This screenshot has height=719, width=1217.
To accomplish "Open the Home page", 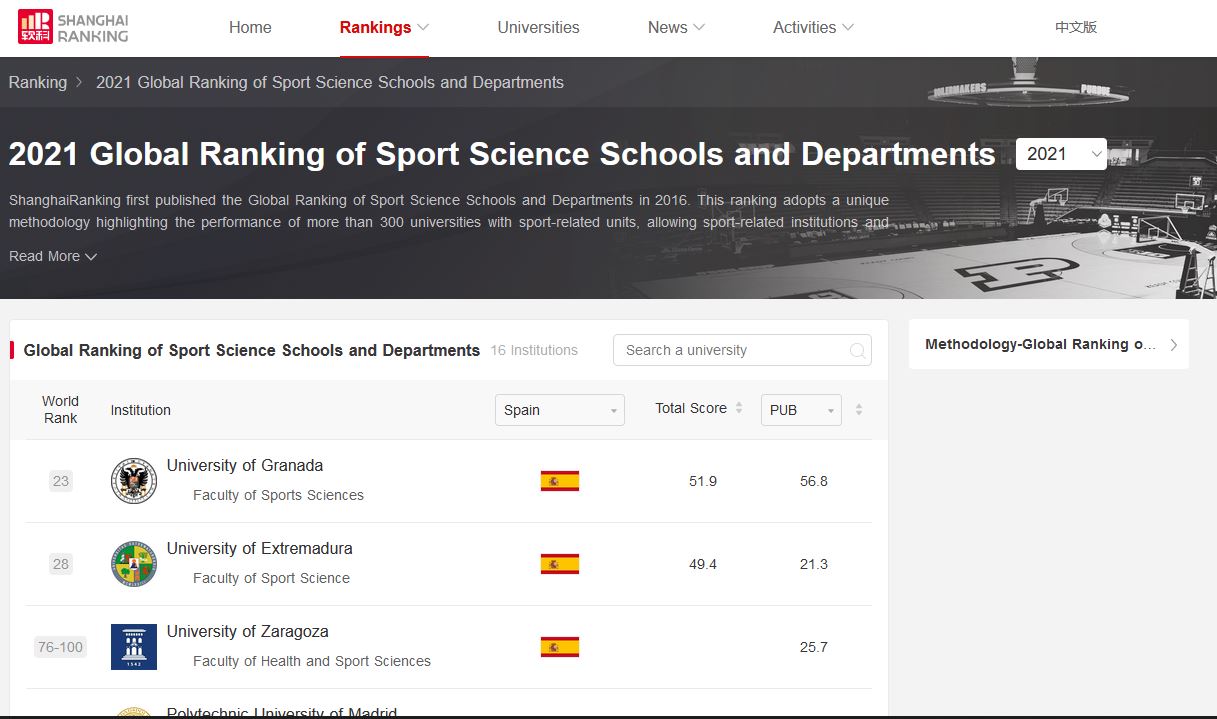I will click(250, 28).
